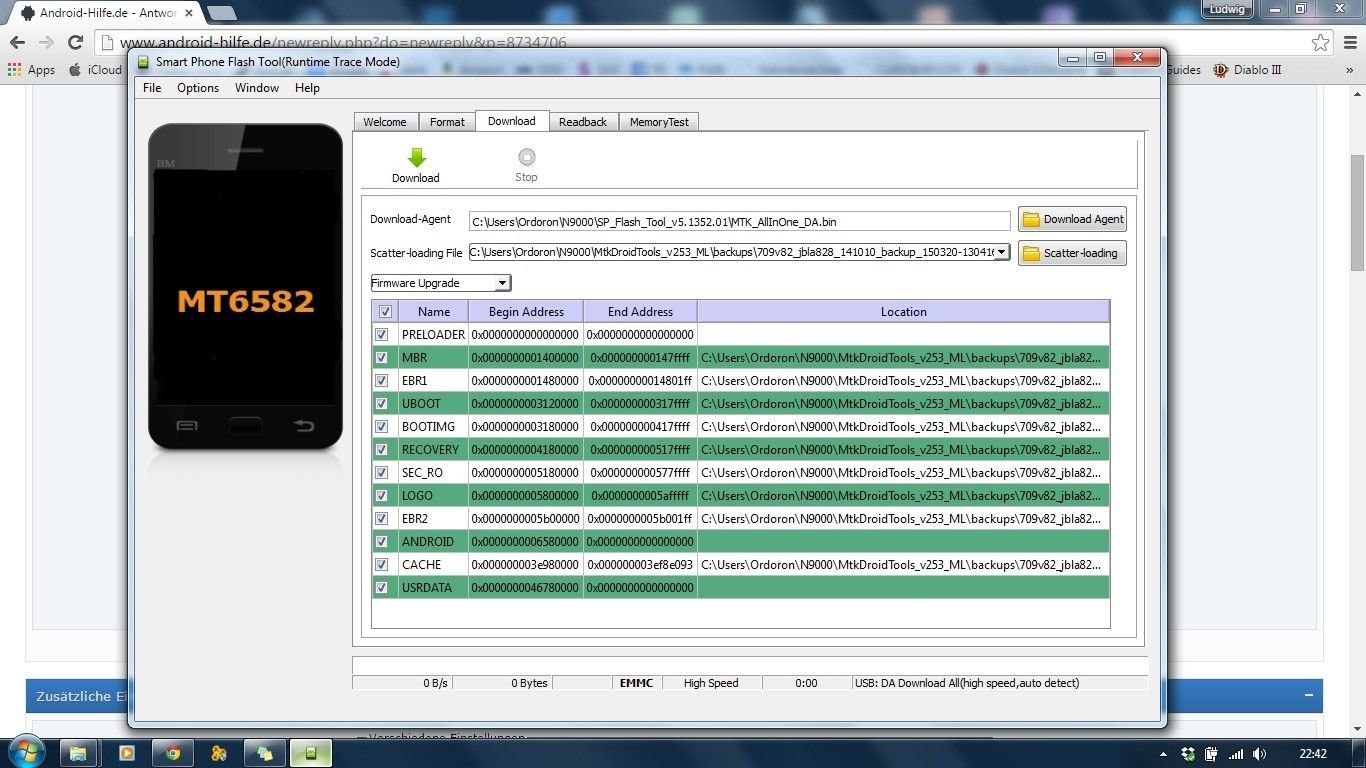Open the Diablo III bookmark in Chrome
Screen dimensions: 1366x768
click(1247, 70)
